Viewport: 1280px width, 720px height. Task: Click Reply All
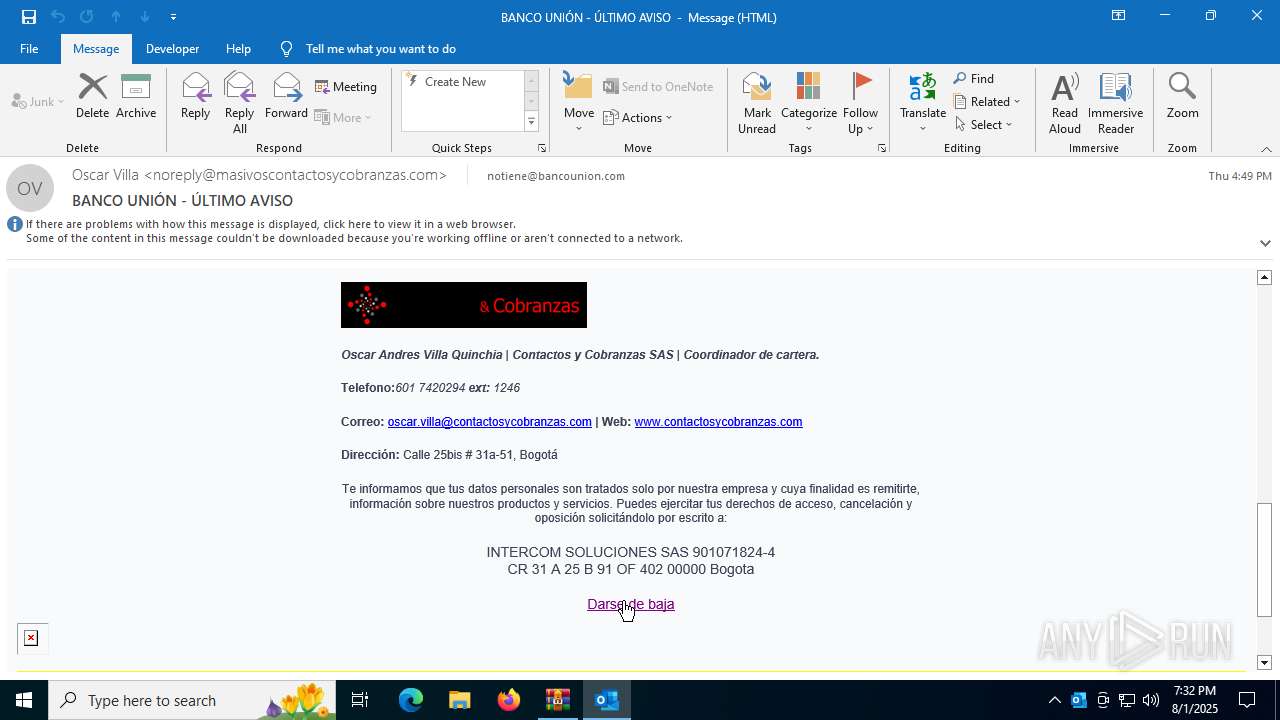tap(239, 103)
